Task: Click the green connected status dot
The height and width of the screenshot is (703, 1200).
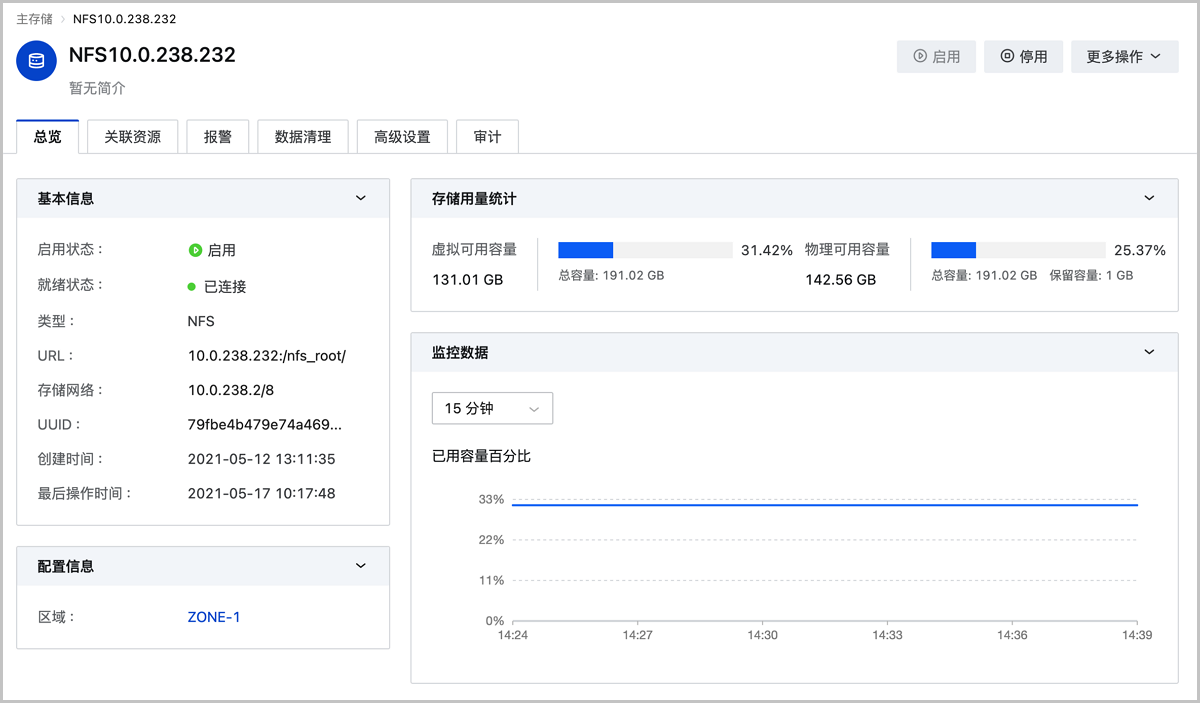Action: pyautogui.click(x=191, y=287)
